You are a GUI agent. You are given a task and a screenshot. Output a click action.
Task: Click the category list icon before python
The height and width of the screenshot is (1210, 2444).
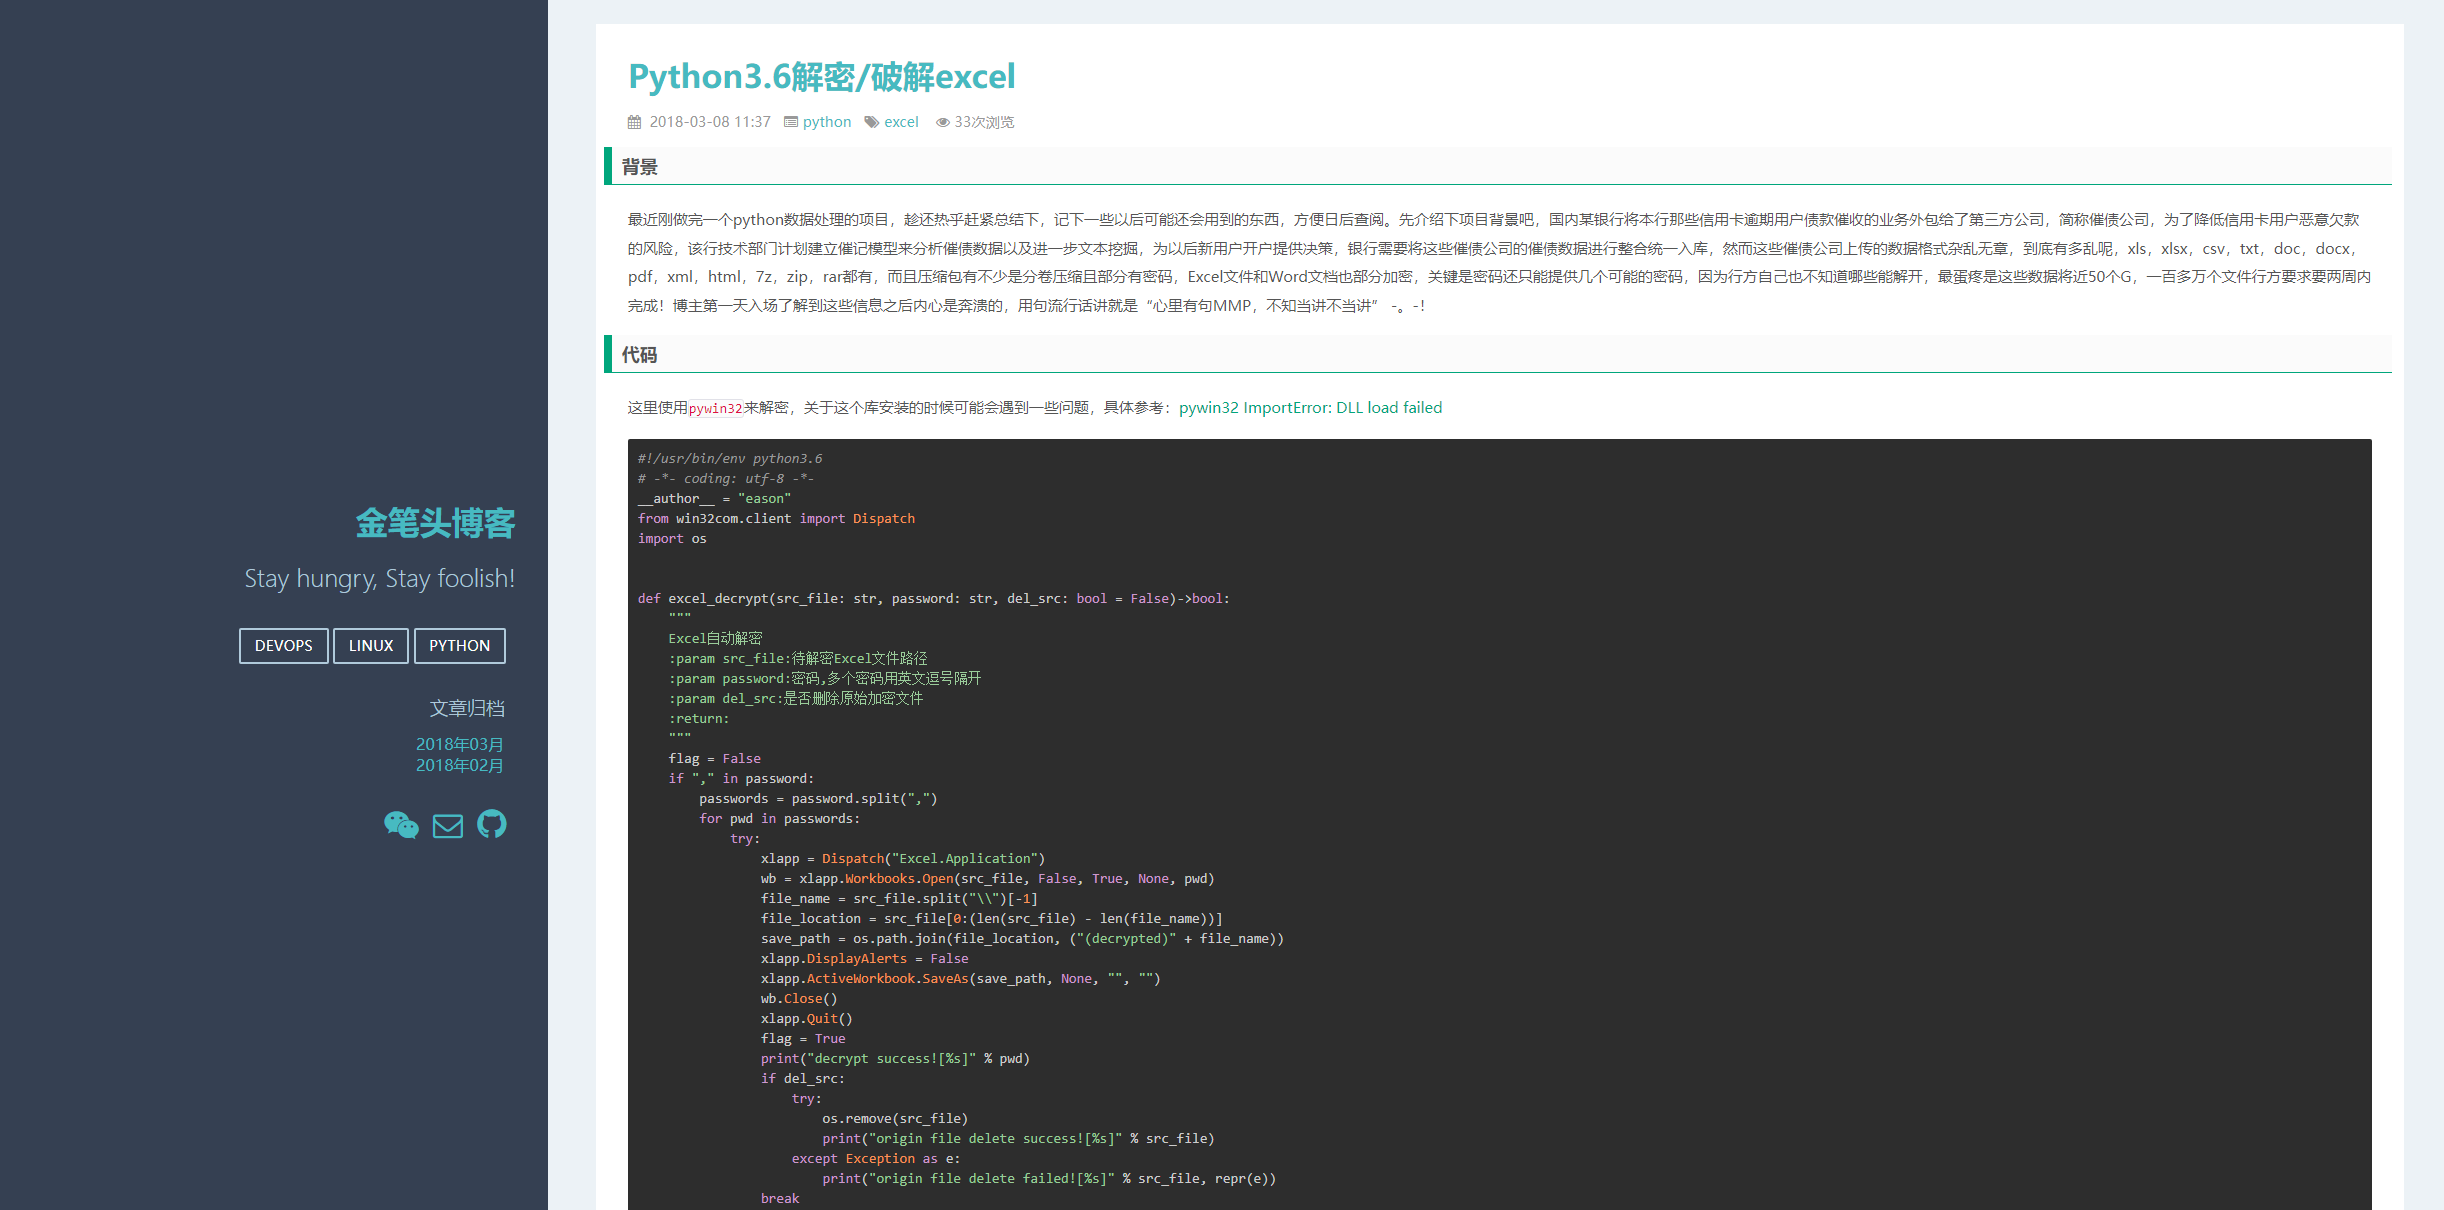pyautogui.click(x=791, y=122)
